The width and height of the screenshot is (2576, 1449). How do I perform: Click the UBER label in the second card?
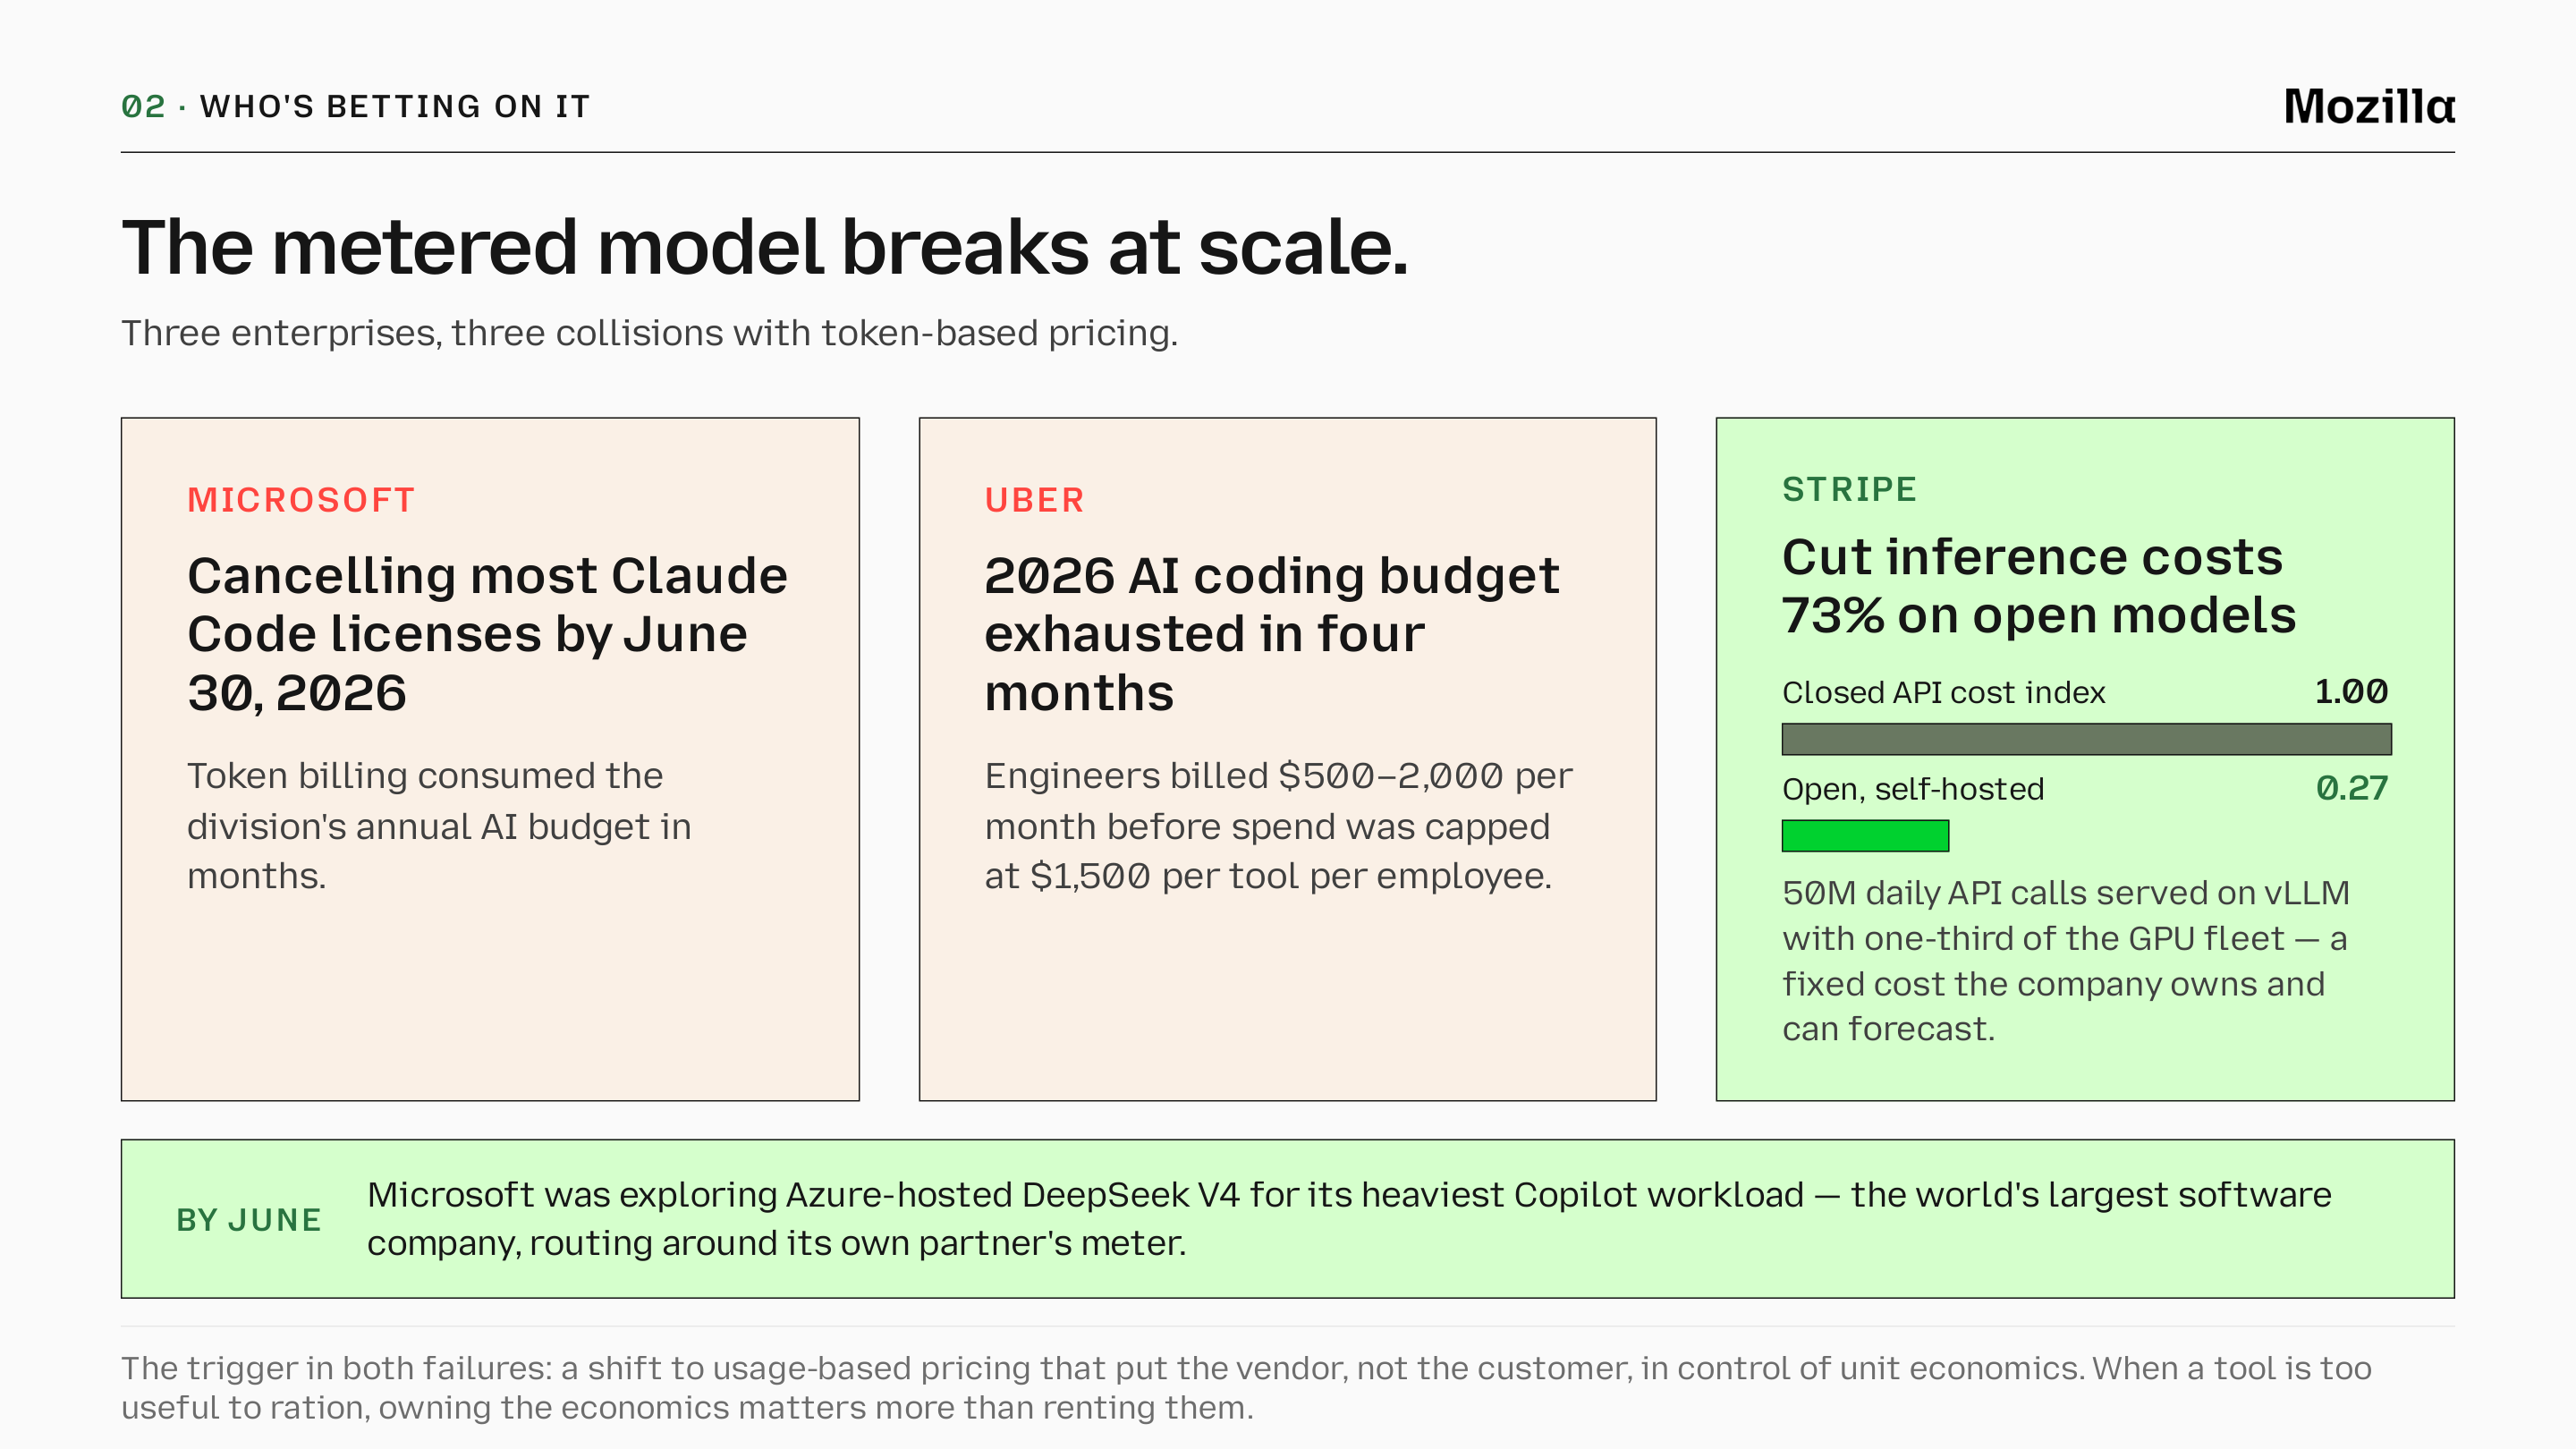point(1034,500)
